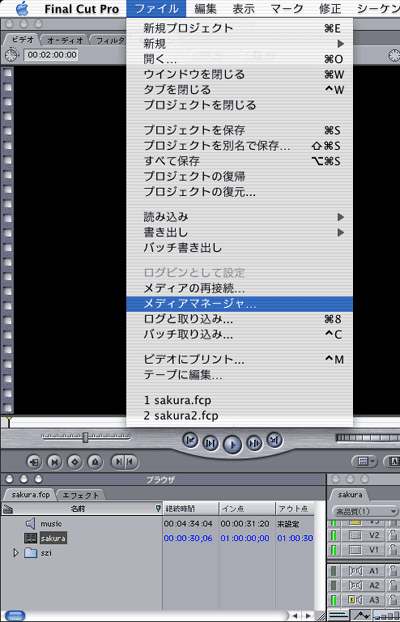Open the 書き出し submenu
Image resolution: width=400 pixels, height=622 pixels.
pyautogui.click(x=239, y=232)
